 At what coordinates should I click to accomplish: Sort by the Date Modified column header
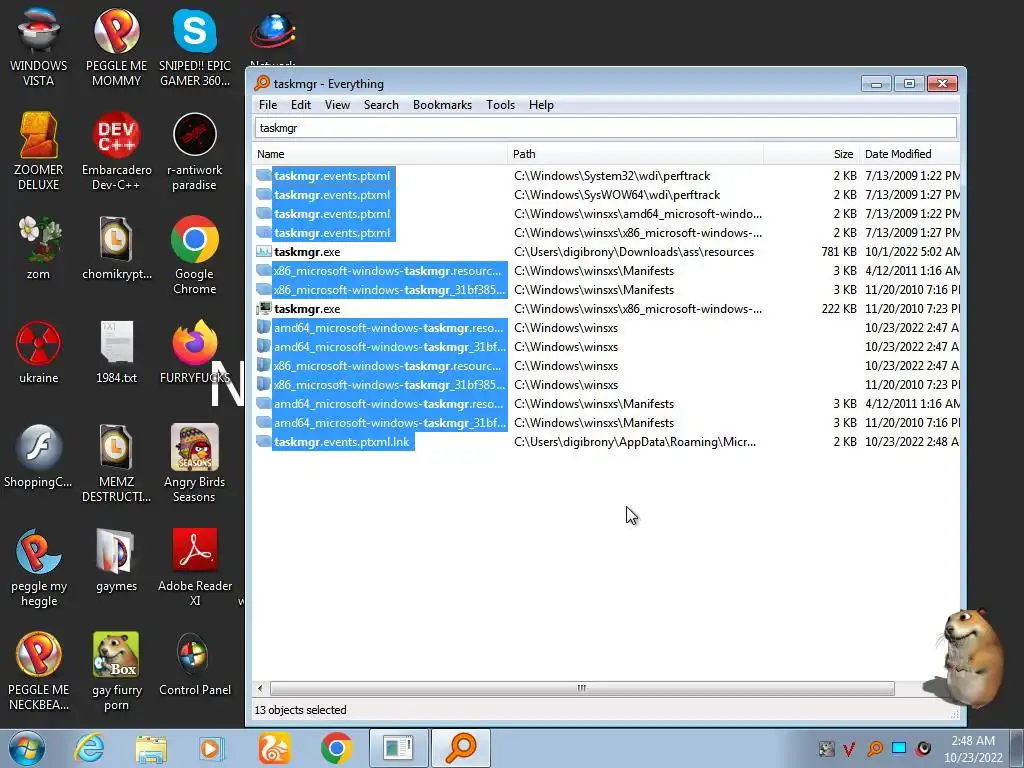point(910,154)
